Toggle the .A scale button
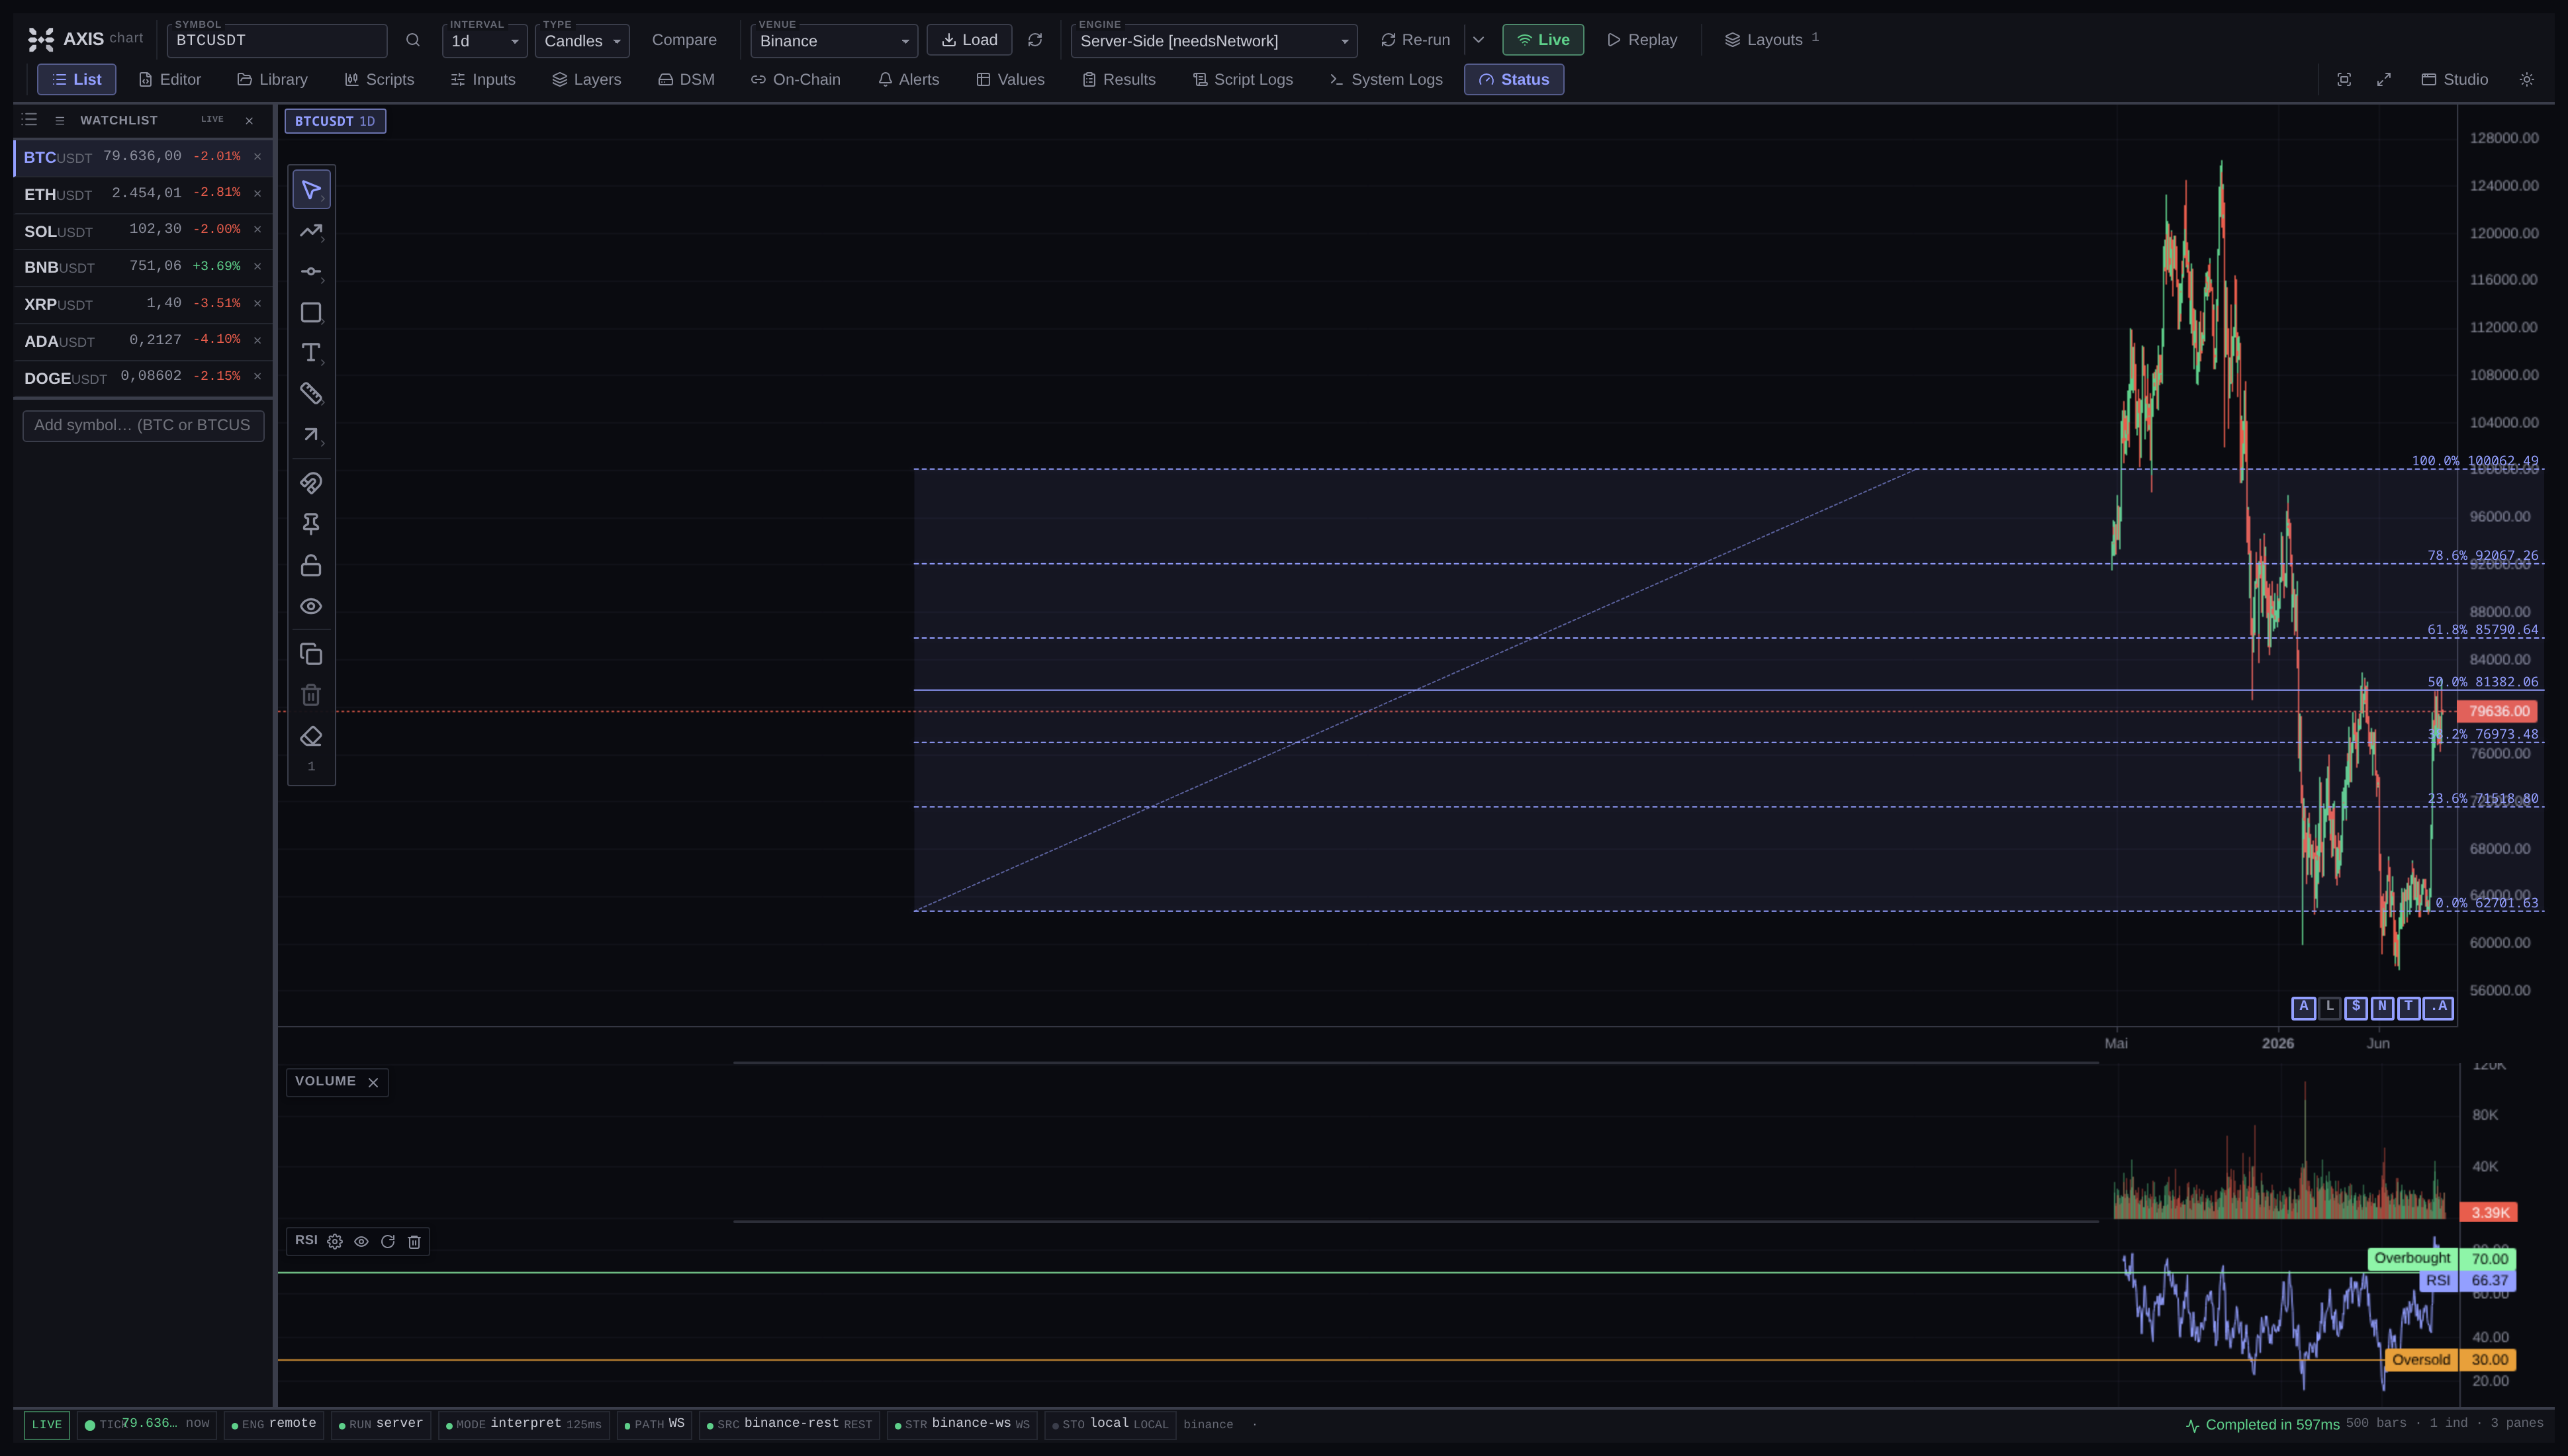This screenshot has height=1456, width=2568. [x=2438, y=1007]
